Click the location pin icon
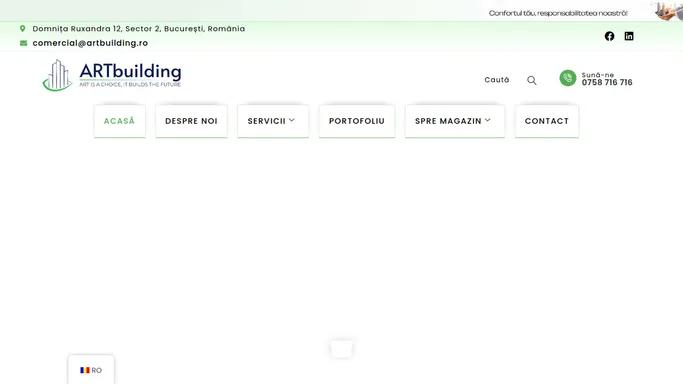Screen dimensions: 683x384 pyautogui.click(x=23, y=28)
